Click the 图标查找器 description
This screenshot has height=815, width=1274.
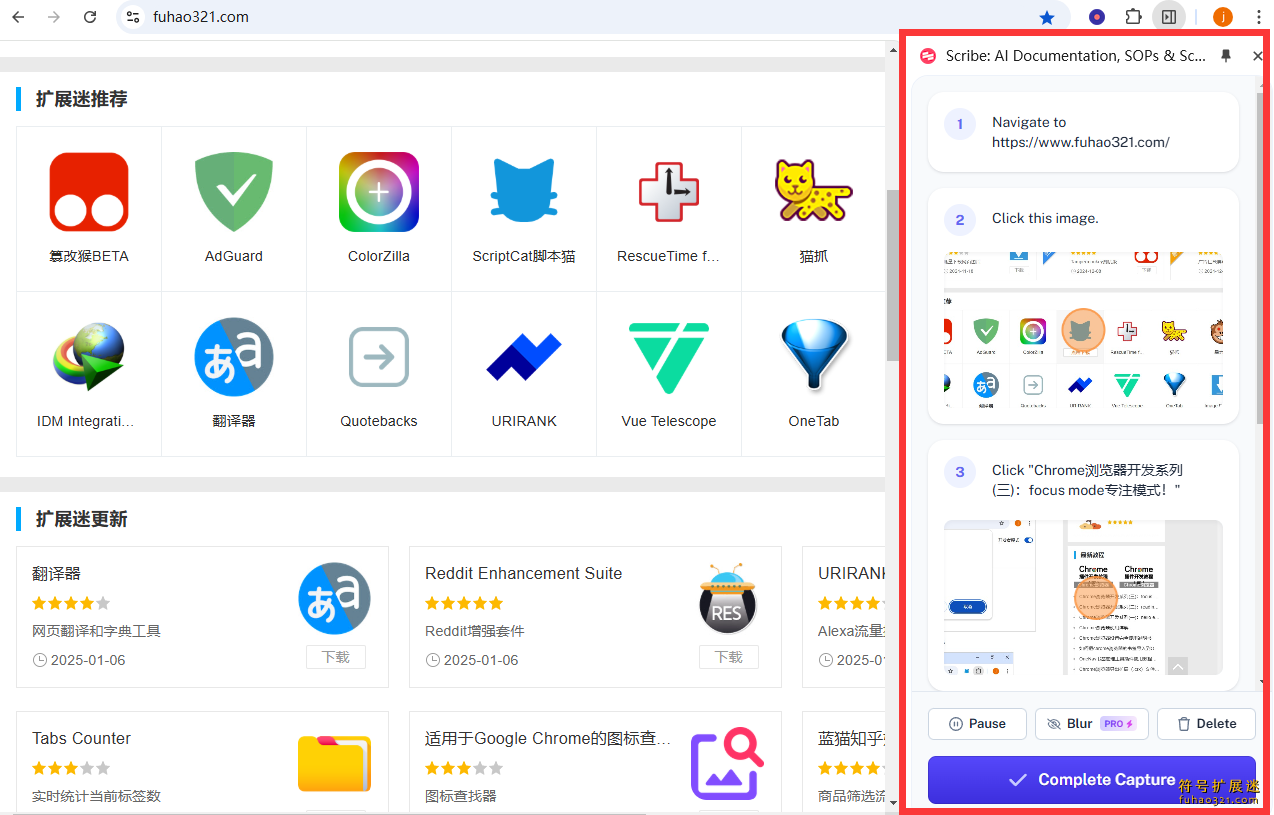461,796
